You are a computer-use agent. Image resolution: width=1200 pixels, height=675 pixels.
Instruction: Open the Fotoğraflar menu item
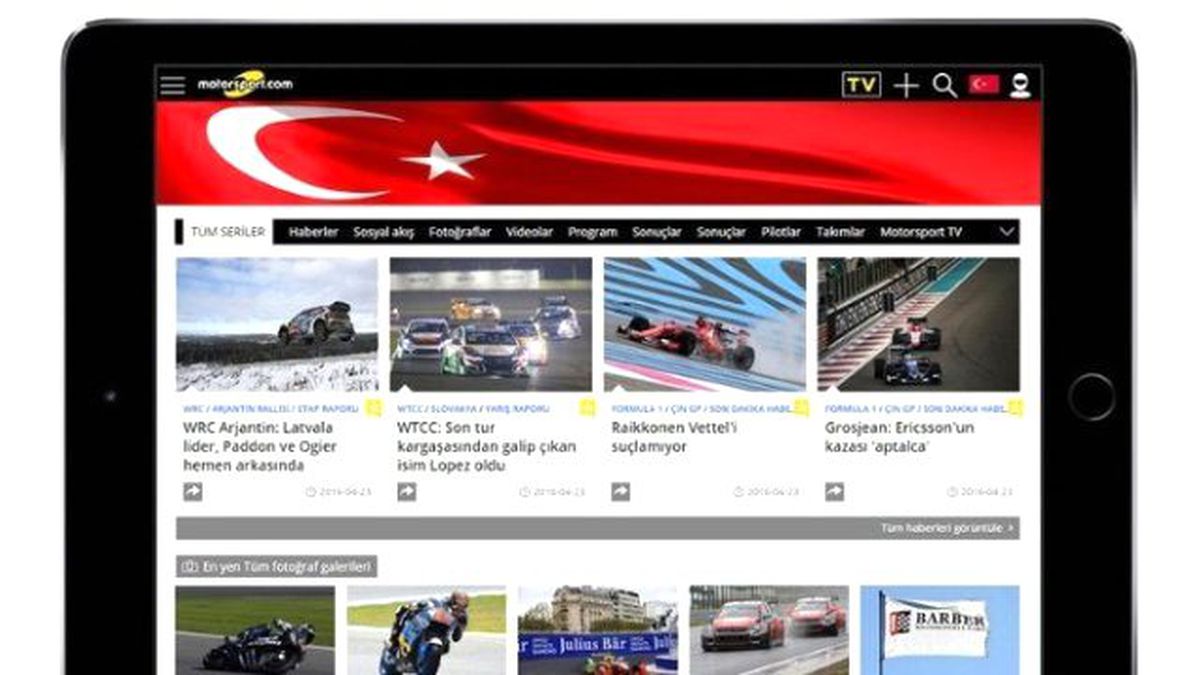click(x=460, y=232)
